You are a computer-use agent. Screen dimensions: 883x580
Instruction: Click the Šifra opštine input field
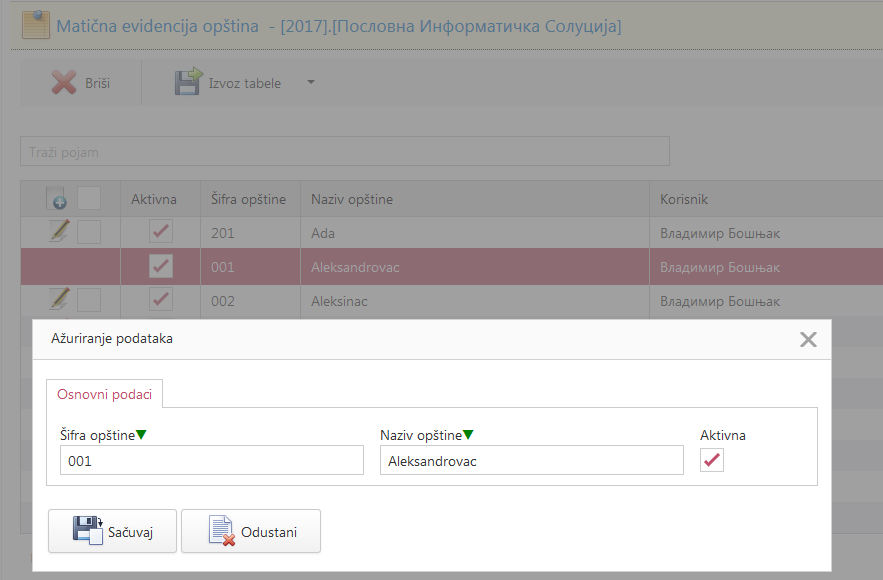coord(211,460)
